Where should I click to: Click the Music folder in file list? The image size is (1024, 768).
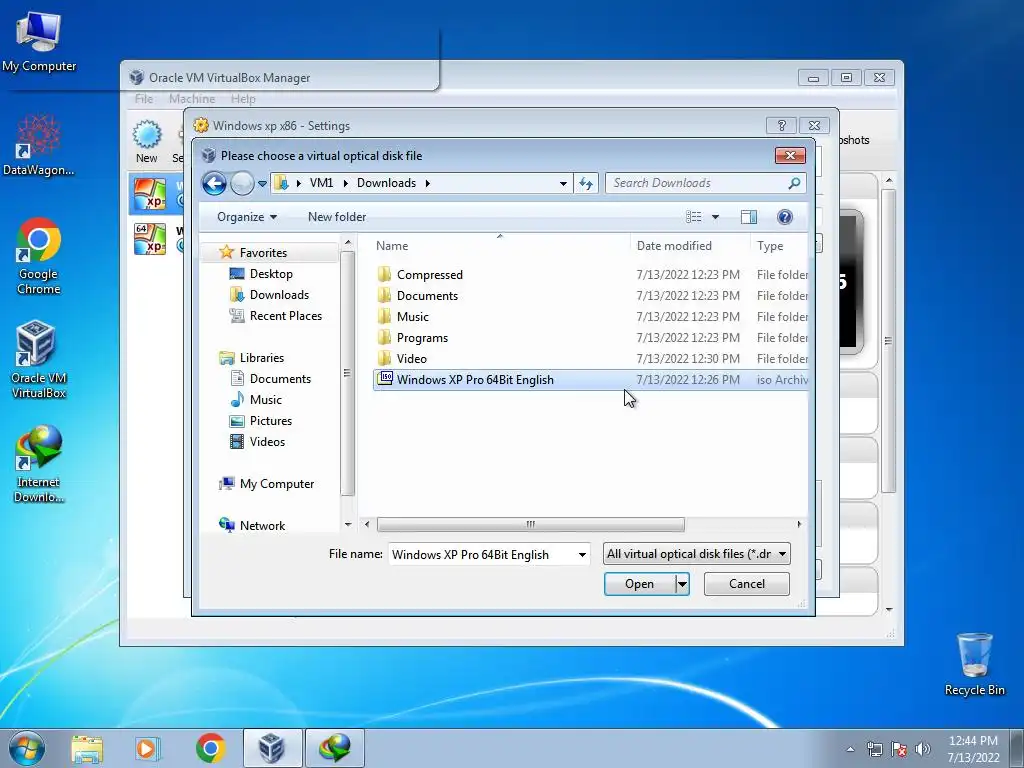413,317
